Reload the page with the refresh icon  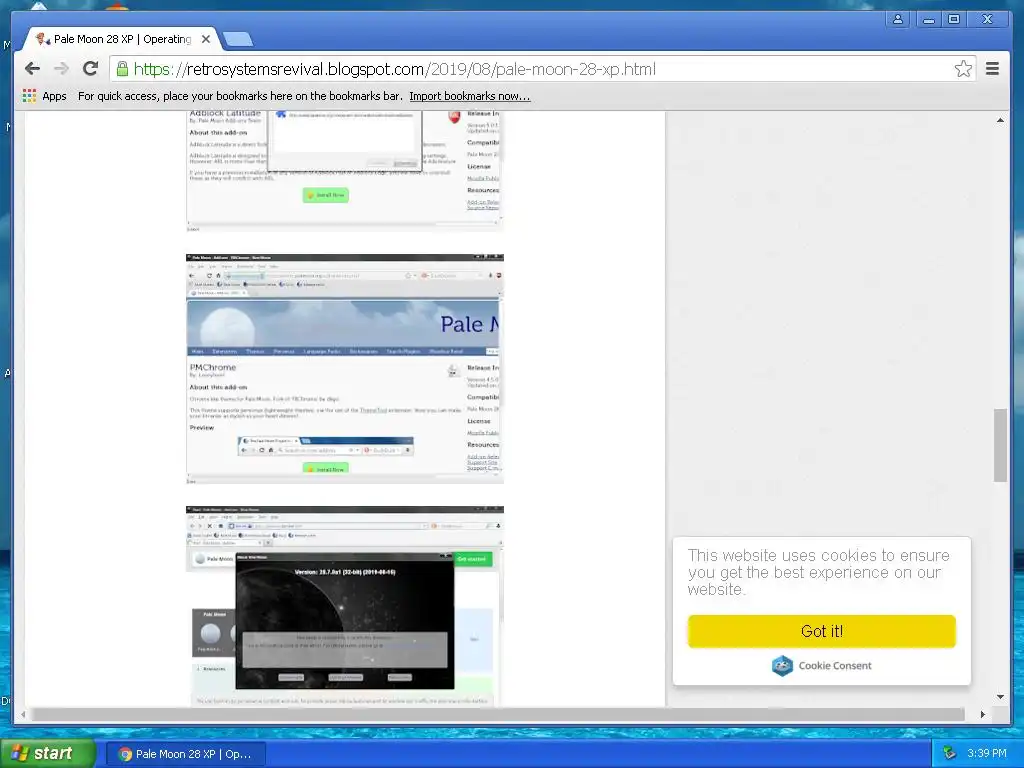pyautogui.click(x=90, y=69)
